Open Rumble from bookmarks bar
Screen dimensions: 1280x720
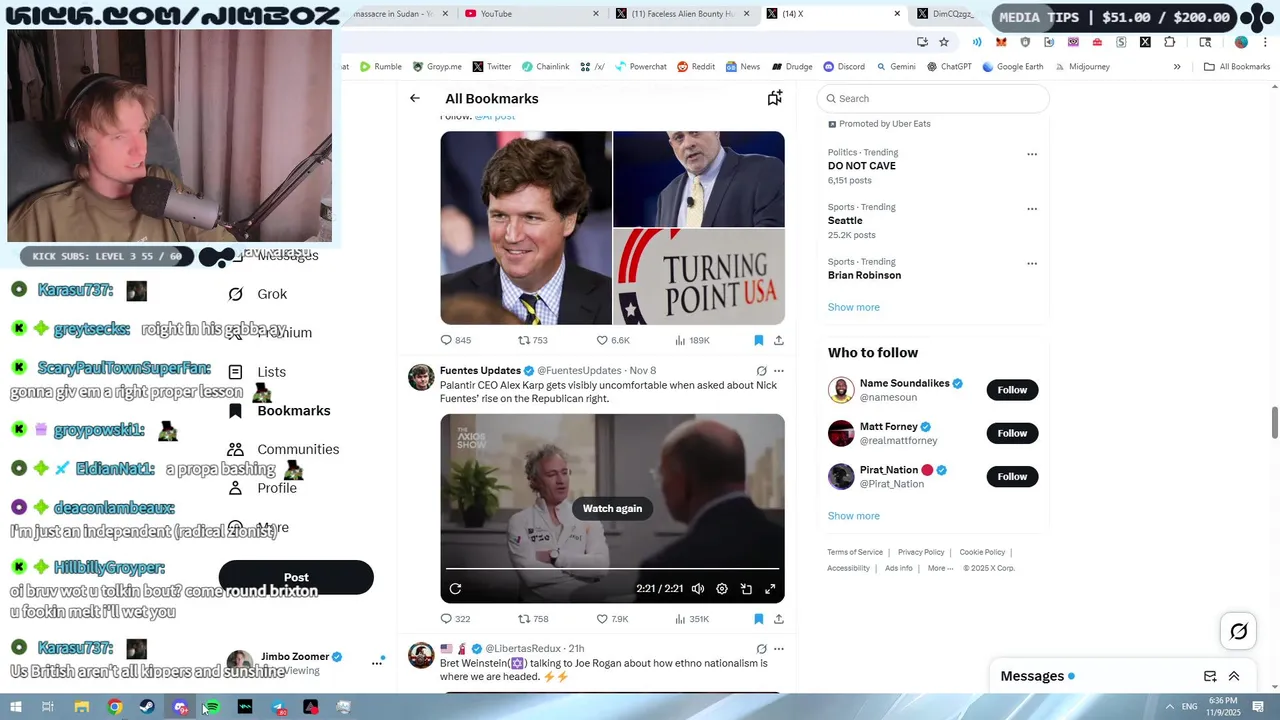[x=381, y=67]
